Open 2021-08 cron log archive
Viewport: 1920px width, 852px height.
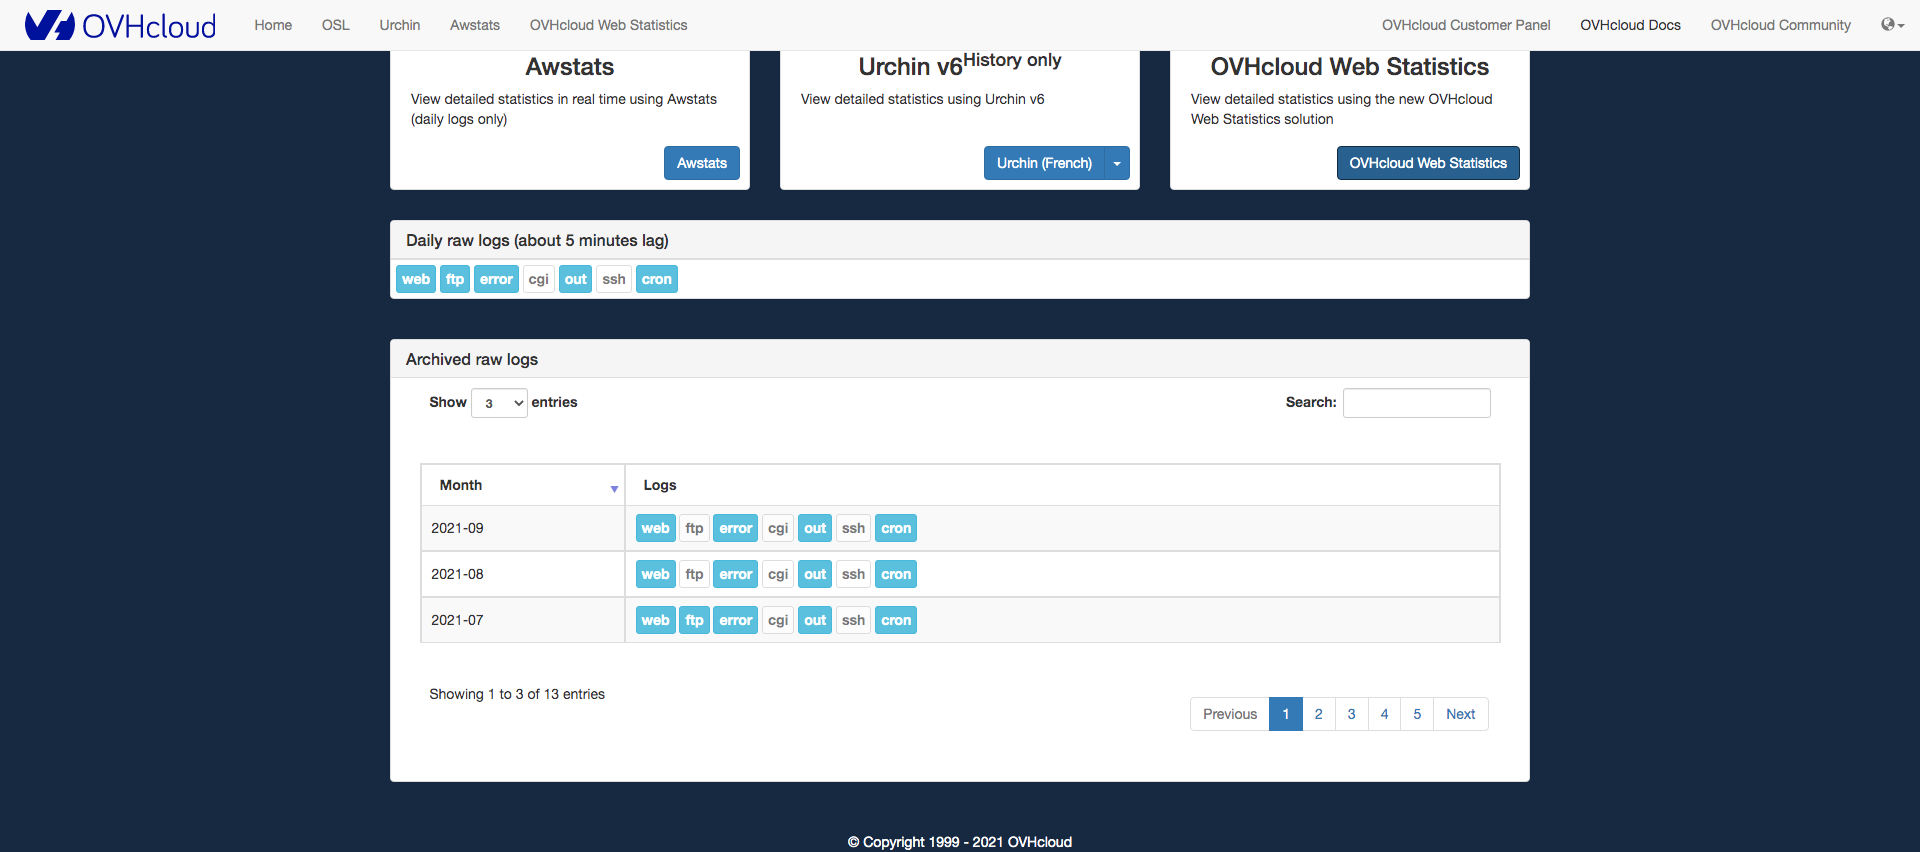(x=896, y=574)
